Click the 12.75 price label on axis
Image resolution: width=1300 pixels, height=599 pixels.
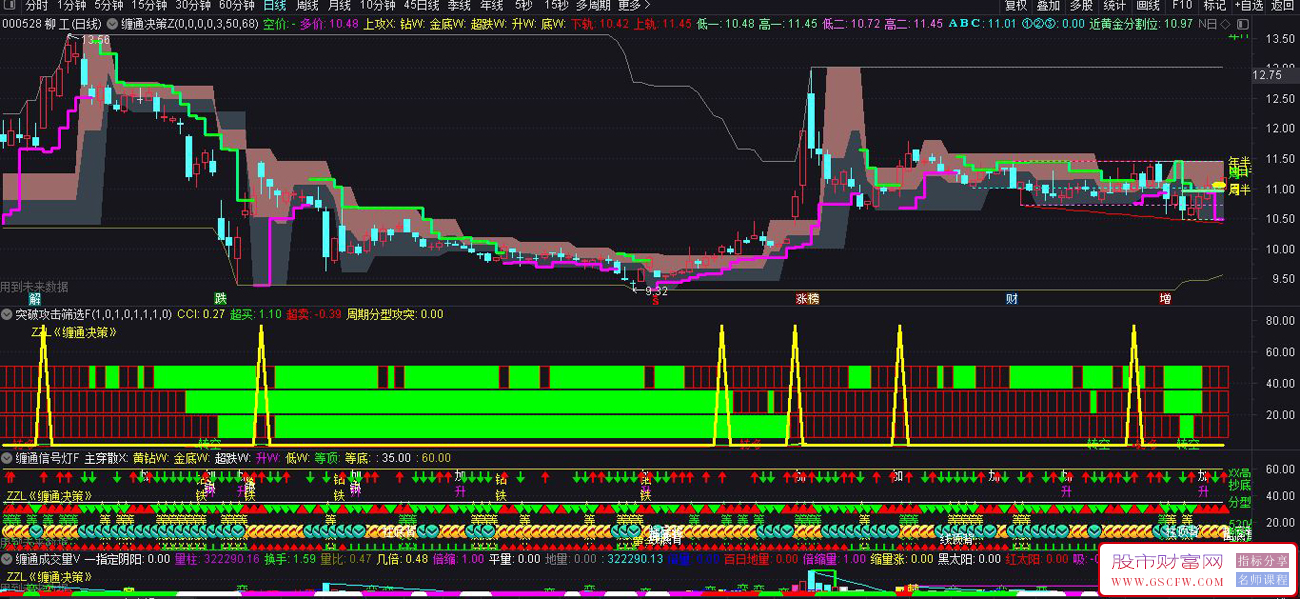pos(1268,74)
